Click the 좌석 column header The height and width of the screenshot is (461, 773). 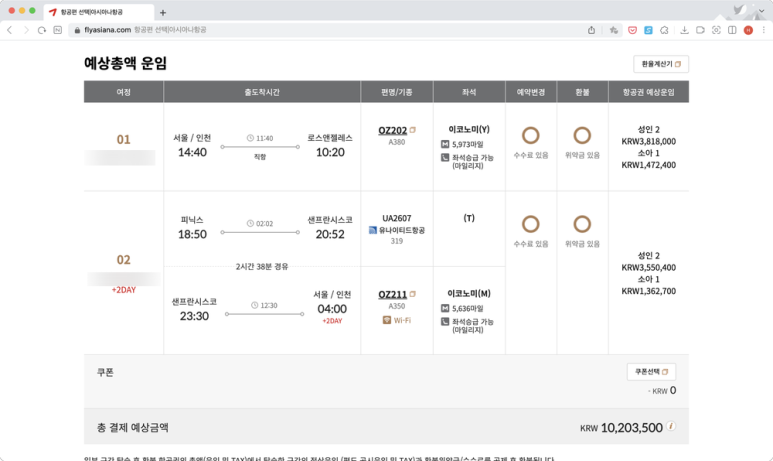pyautogui.click(x=469, y=92)
